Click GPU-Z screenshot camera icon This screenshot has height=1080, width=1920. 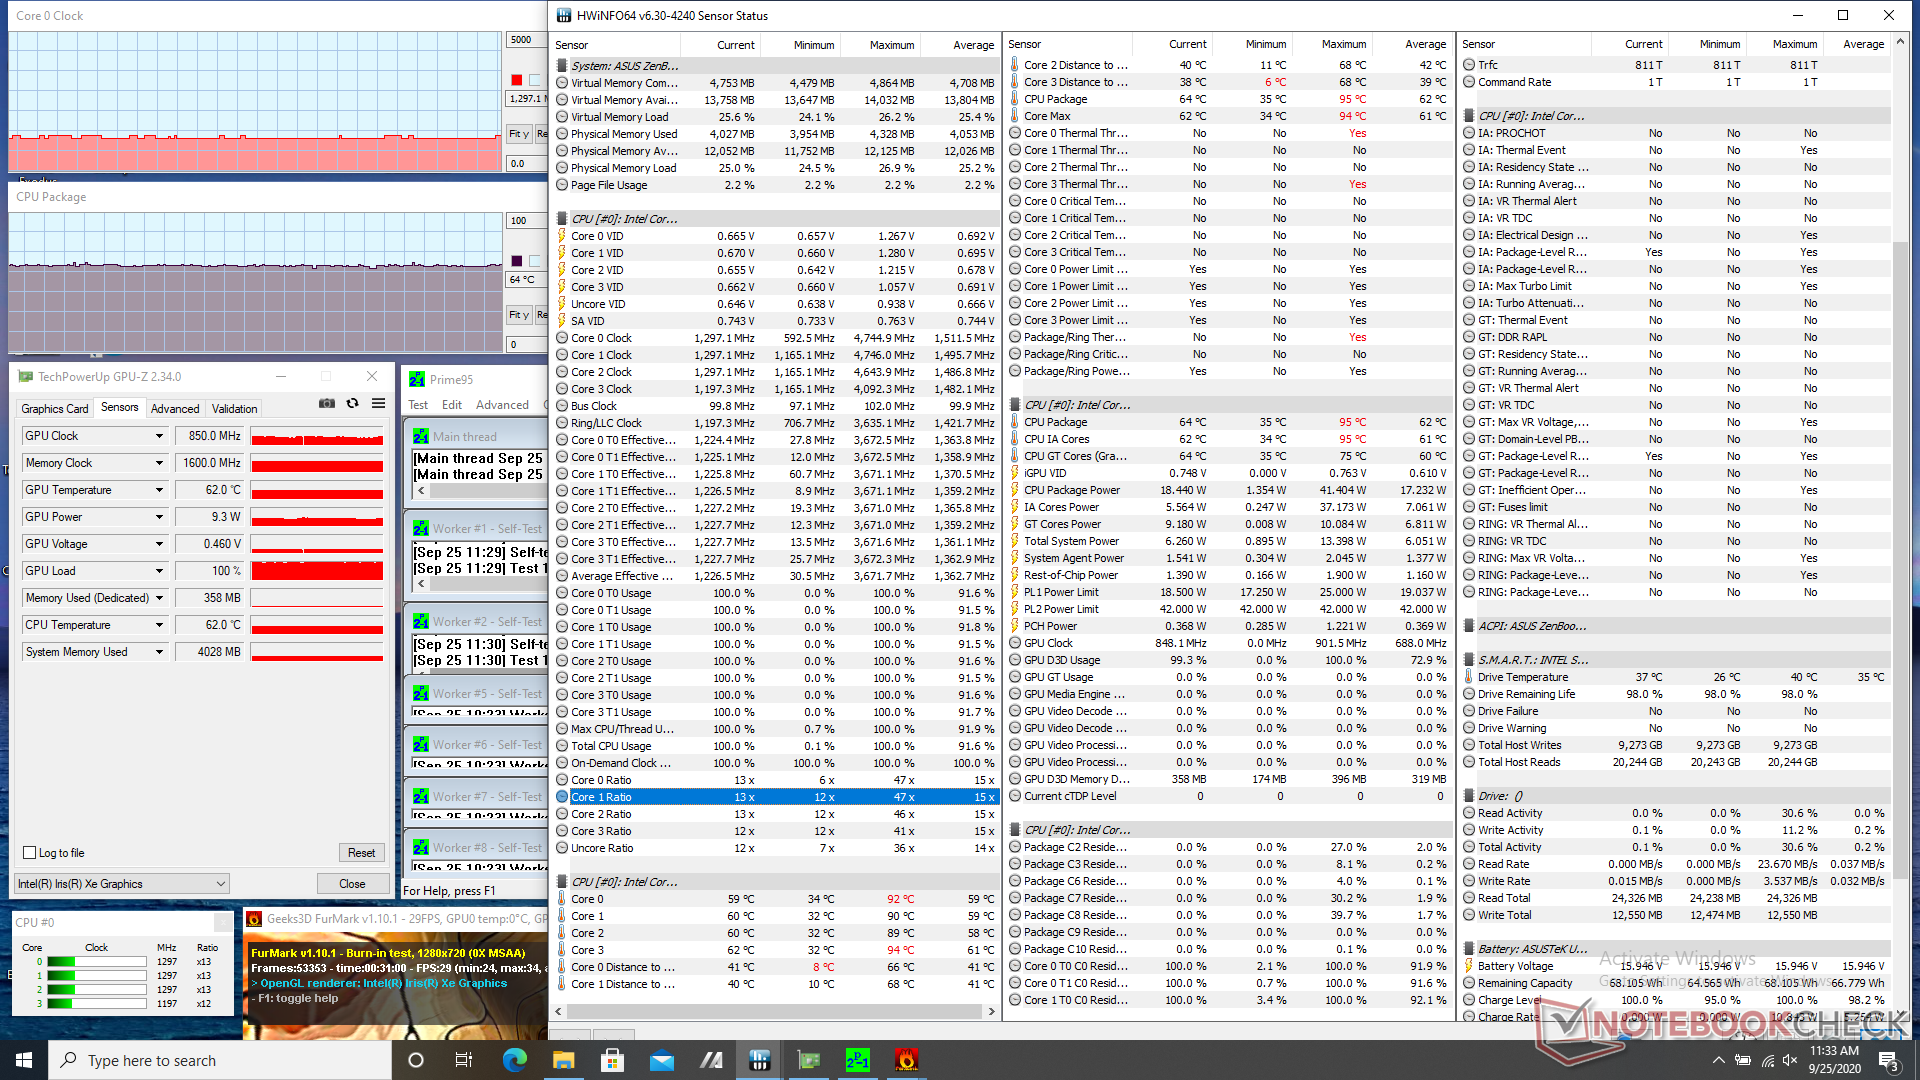pos(327,404)
